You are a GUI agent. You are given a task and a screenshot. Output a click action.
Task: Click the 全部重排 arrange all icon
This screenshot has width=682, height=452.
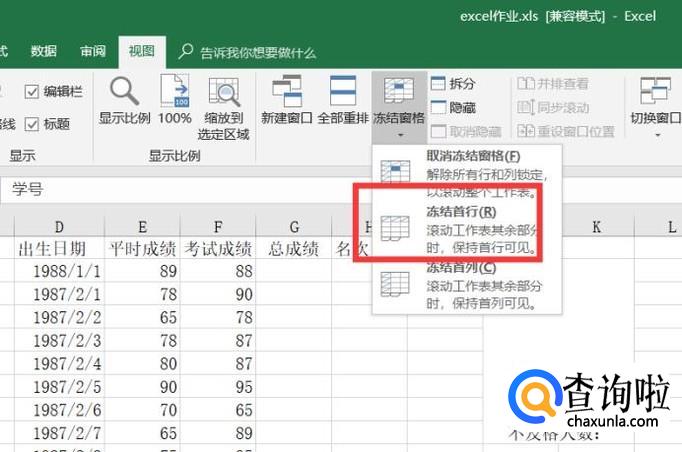tap(343, 92)
